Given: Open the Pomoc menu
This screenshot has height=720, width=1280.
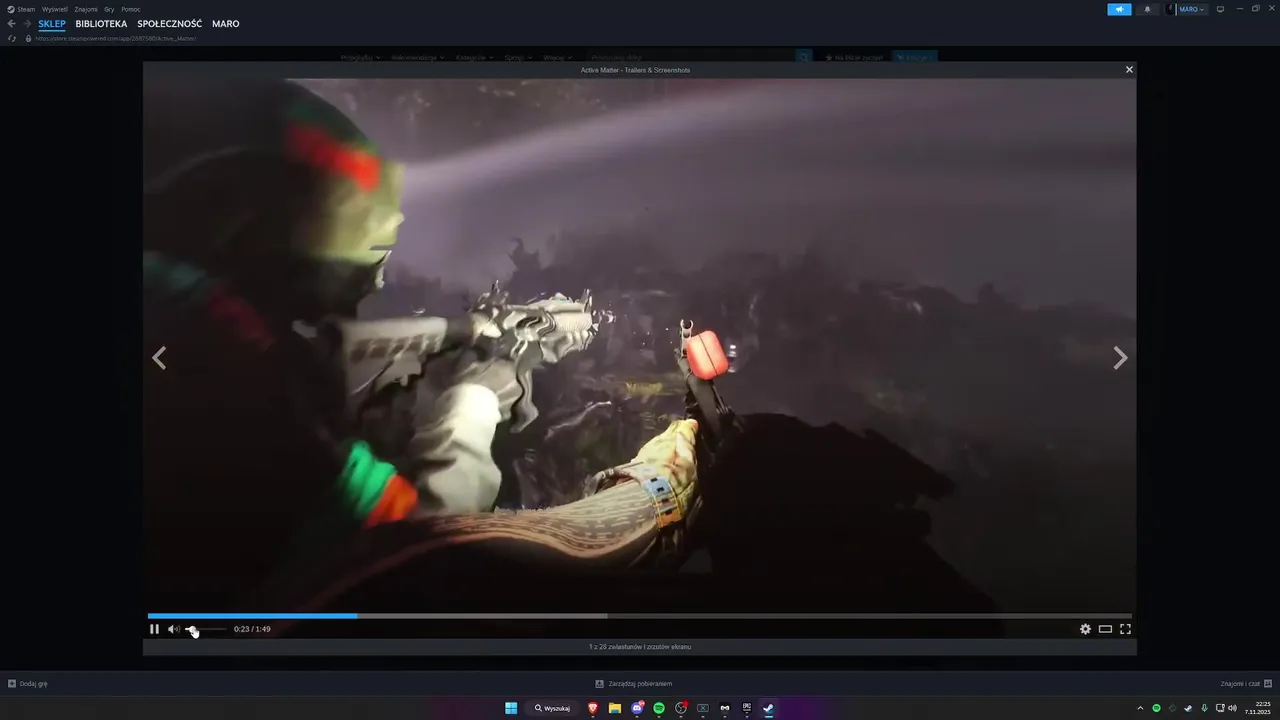Looking at the screenshot, I should click(x=131, y=9).
